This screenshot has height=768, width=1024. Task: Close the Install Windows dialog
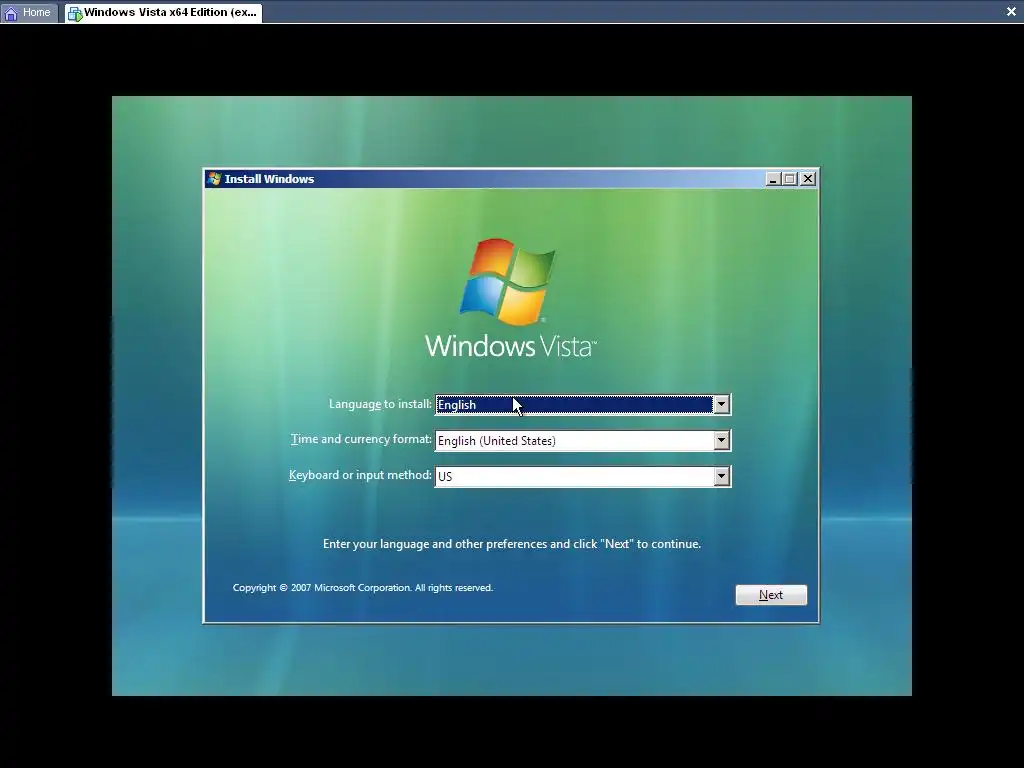808,179
